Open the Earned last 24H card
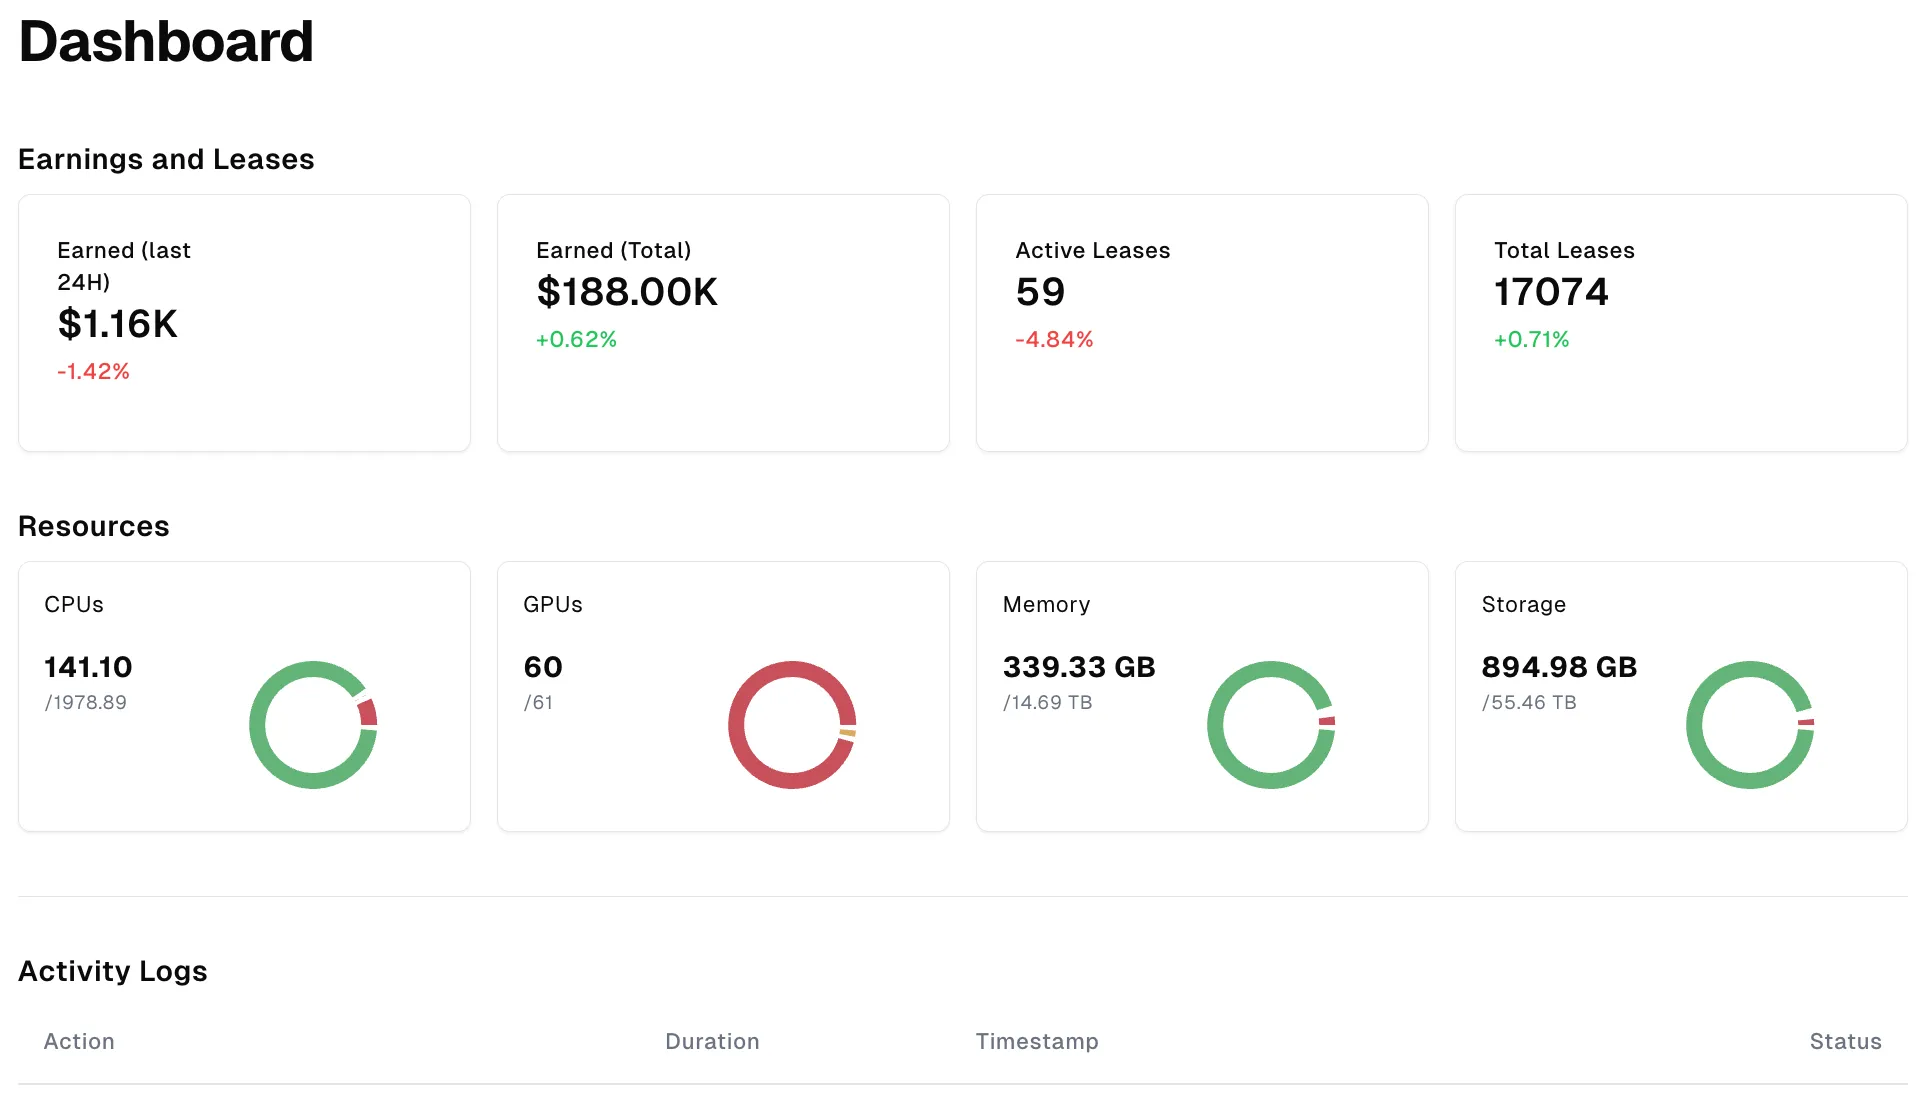This screenshot has width=1928, height=1116. [x=244, y=323]
